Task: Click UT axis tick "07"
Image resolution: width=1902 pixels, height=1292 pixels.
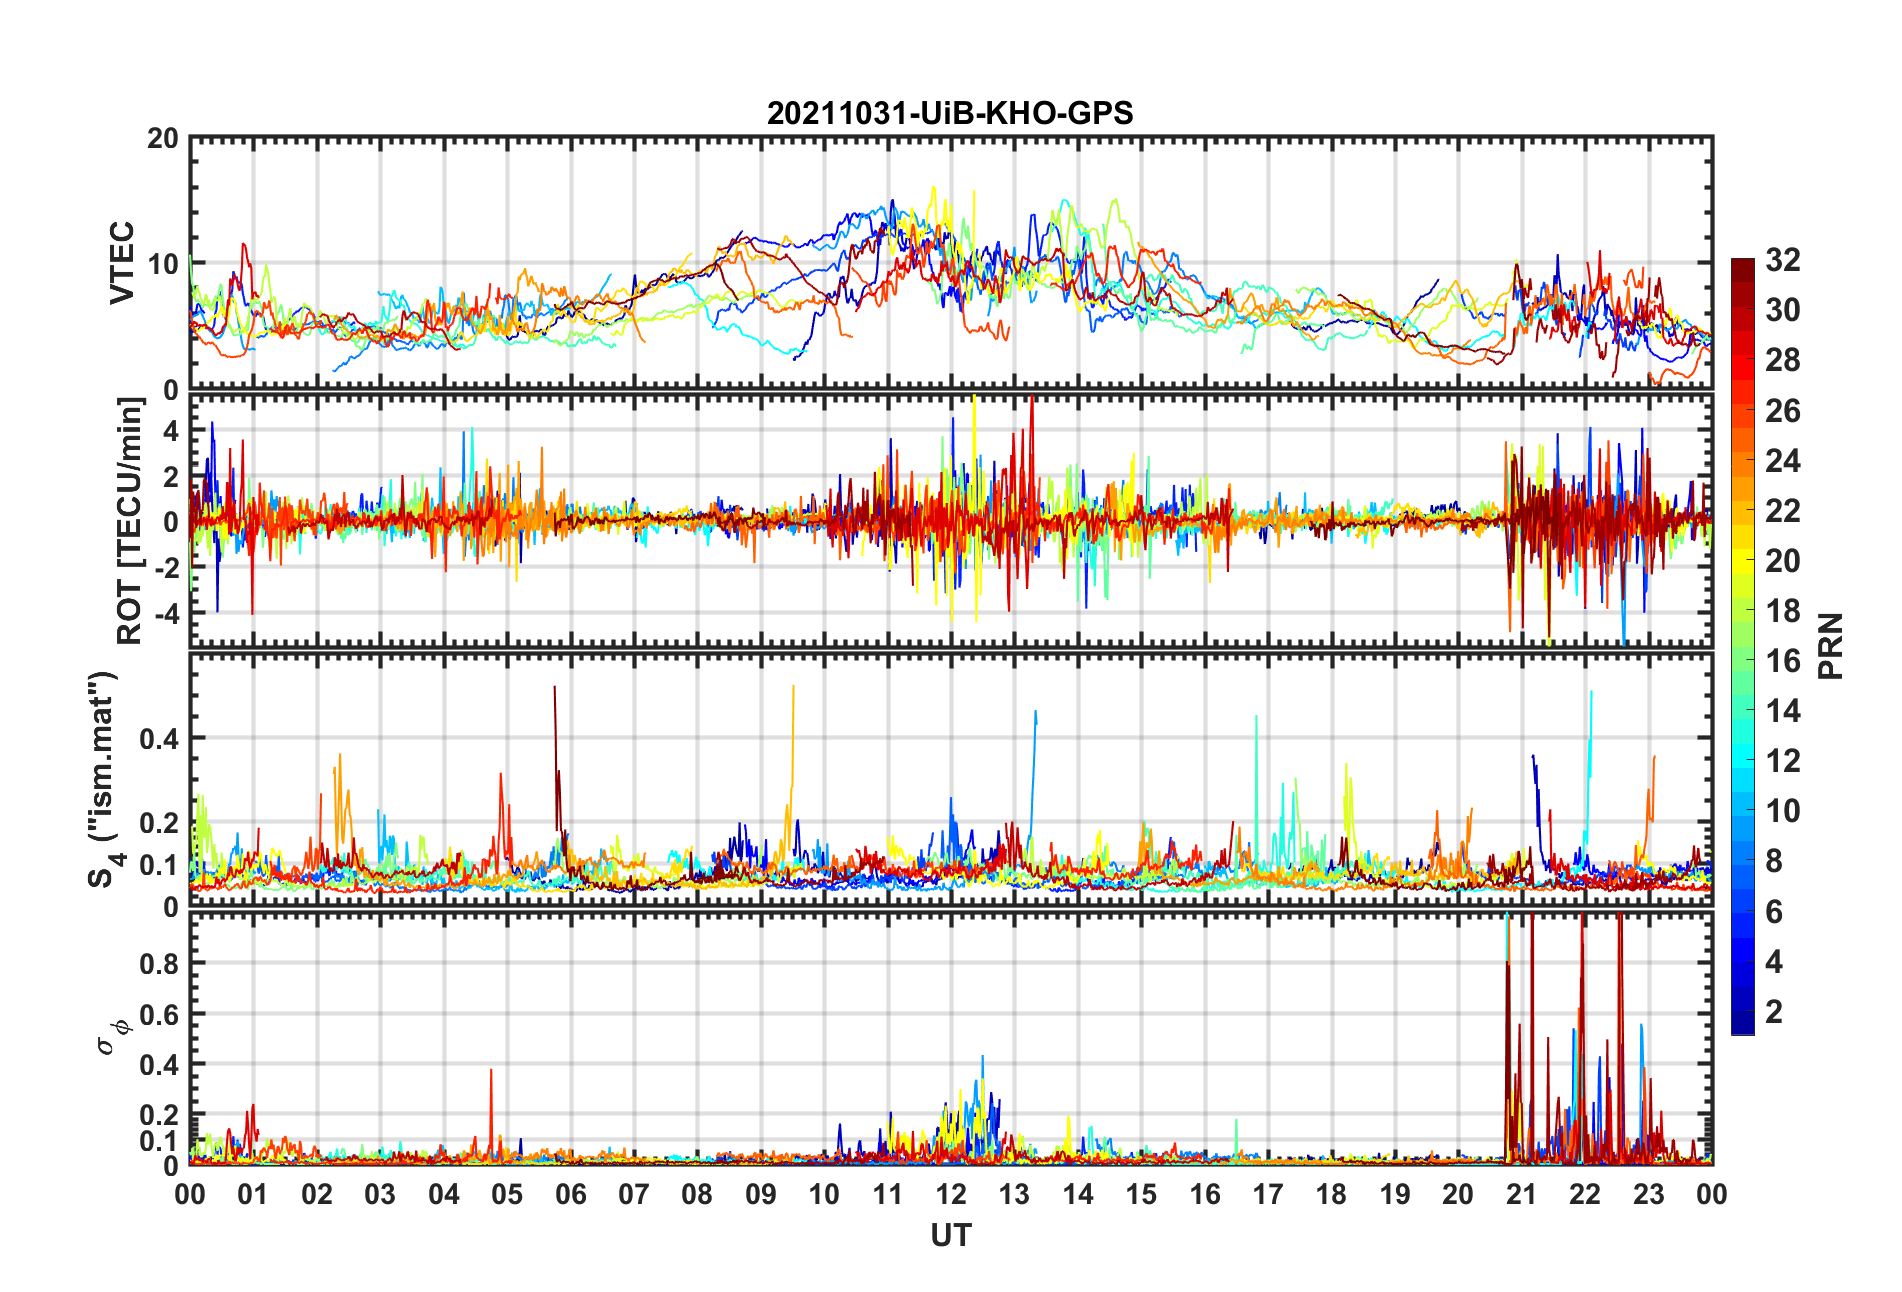Action: (634, 1195)
